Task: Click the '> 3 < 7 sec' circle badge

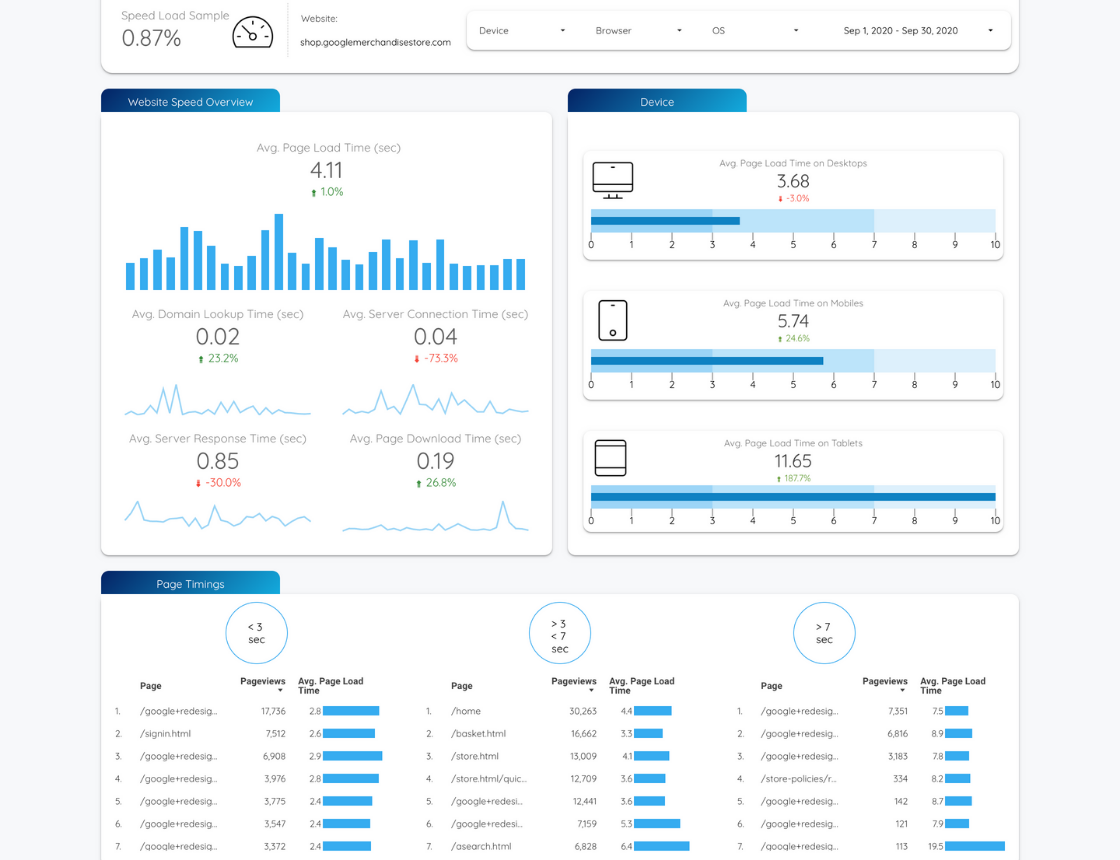Action: [x=559, y=633]
